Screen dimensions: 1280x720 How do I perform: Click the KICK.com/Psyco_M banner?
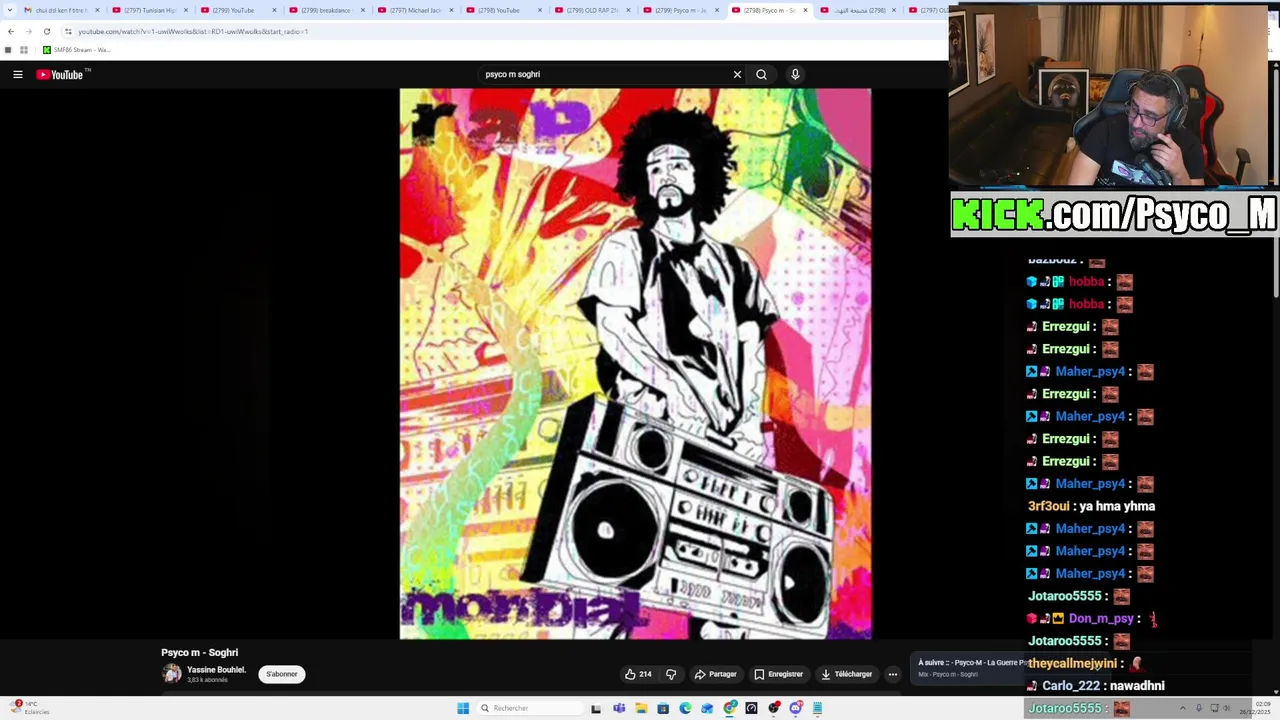[1113, 214]
